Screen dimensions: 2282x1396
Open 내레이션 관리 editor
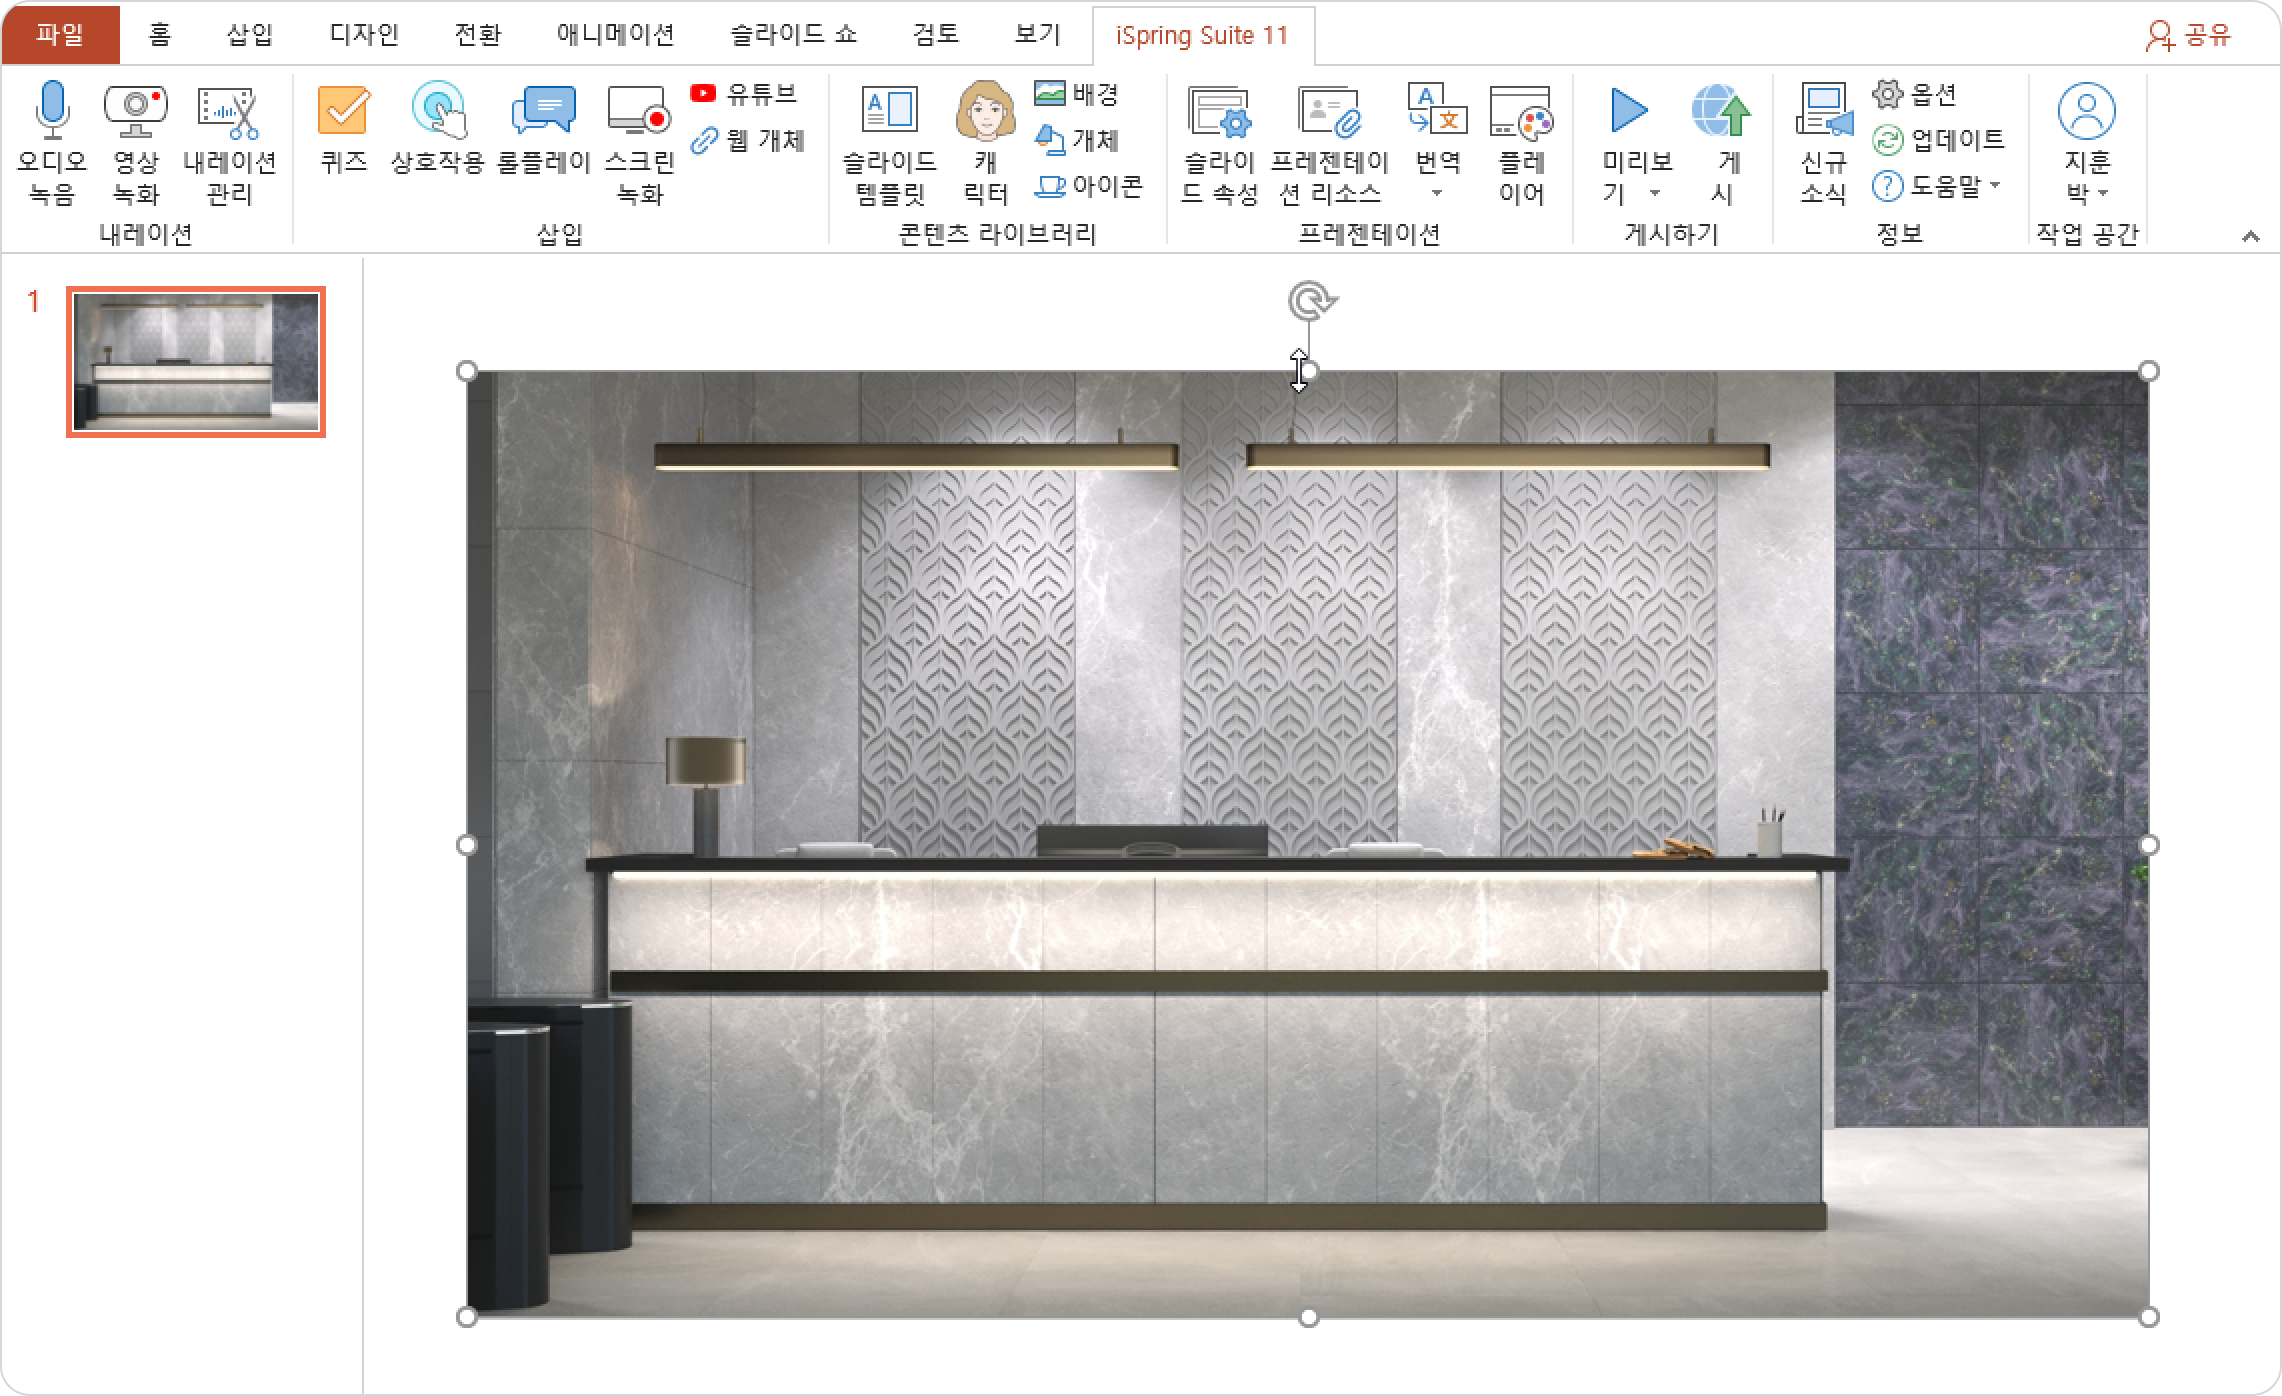point(229,112)
